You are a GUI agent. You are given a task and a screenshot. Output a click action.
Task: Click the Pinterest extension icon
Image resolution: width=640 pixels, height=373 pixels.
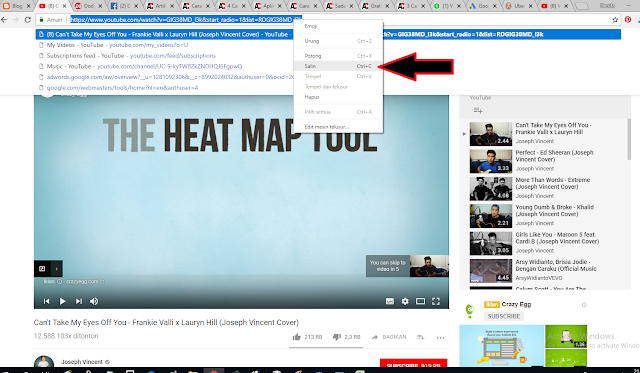(x=628, y=20)
